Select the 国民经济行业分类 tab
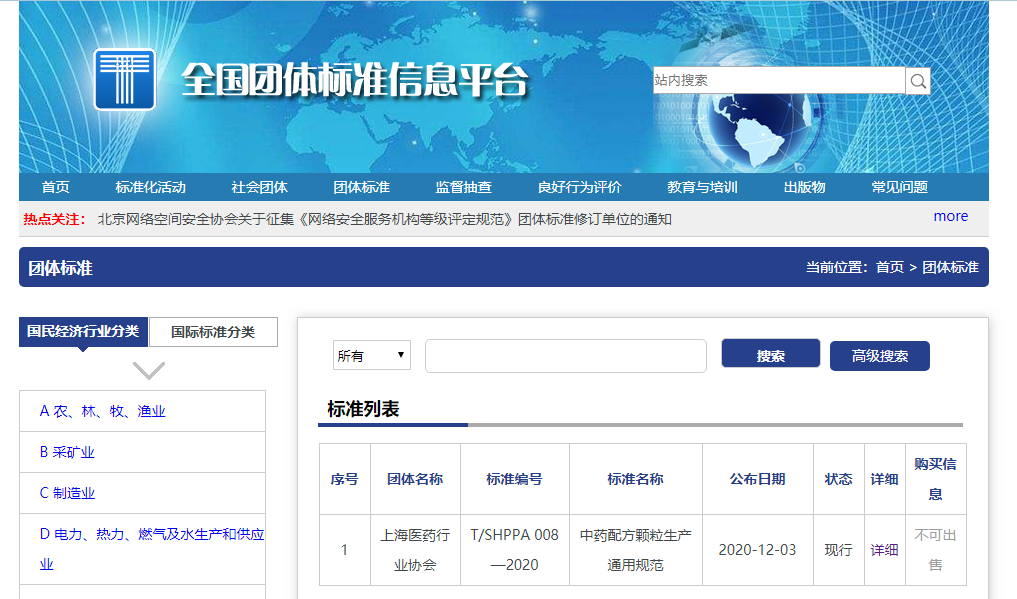The image size is (1017, 599). point(83,331)
